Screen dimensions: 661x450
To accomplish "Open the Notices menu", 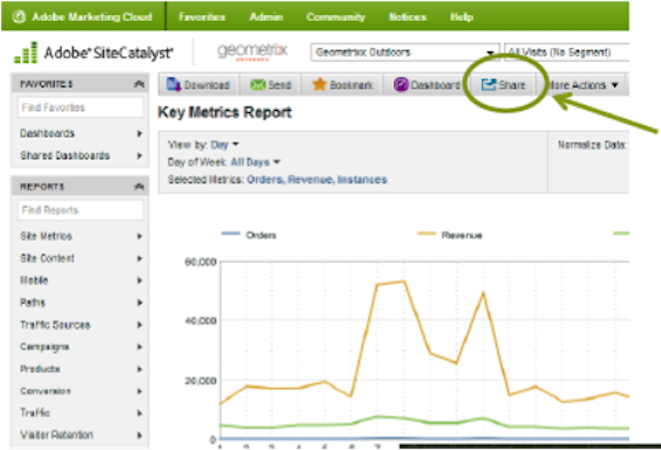I will (x=407, y=17).
